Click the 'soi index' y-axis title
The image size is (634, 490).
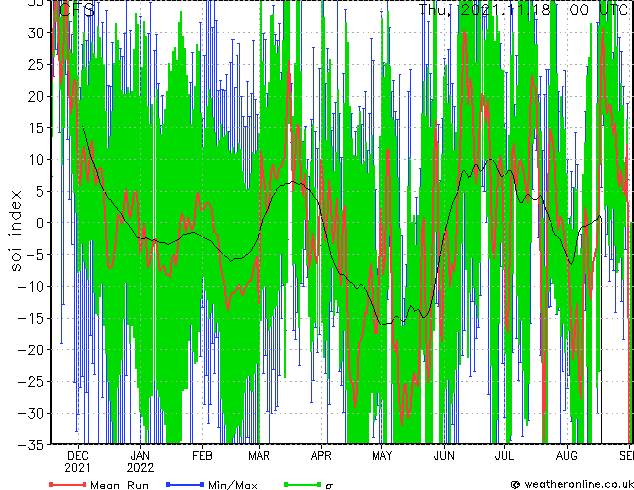[16, 230]
